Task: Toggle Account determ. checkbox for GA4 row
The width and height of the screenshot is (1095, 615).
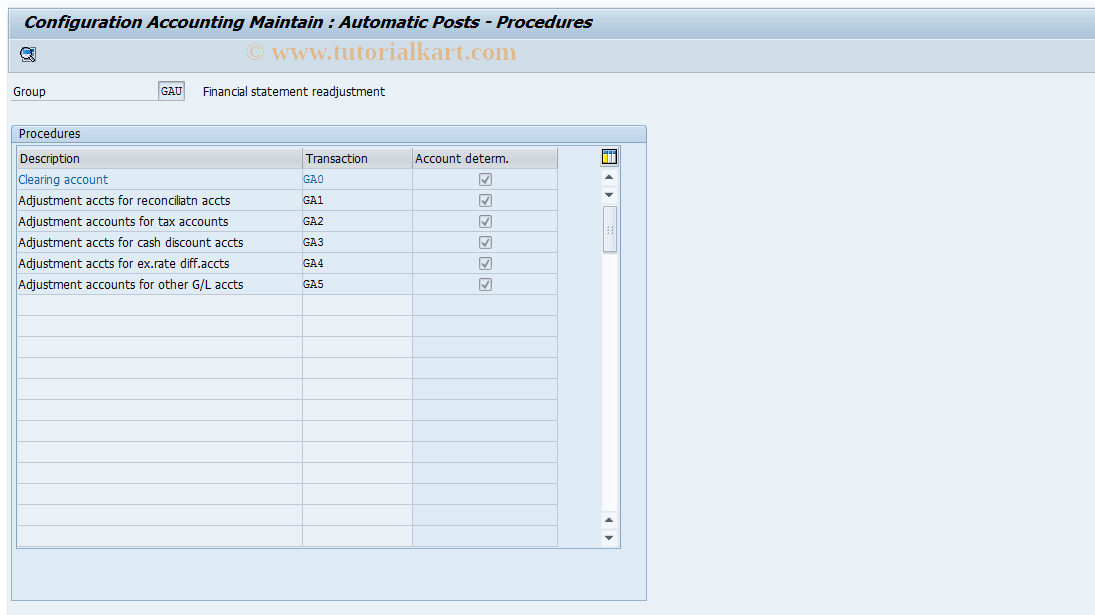Action: point(485,263)
